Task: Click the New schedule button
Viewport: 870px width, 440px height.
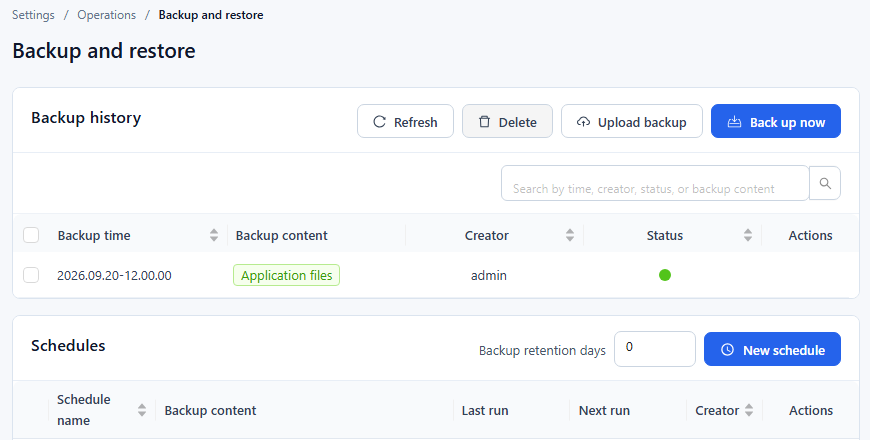Action: pyautogui.click(x=772, y=350)
